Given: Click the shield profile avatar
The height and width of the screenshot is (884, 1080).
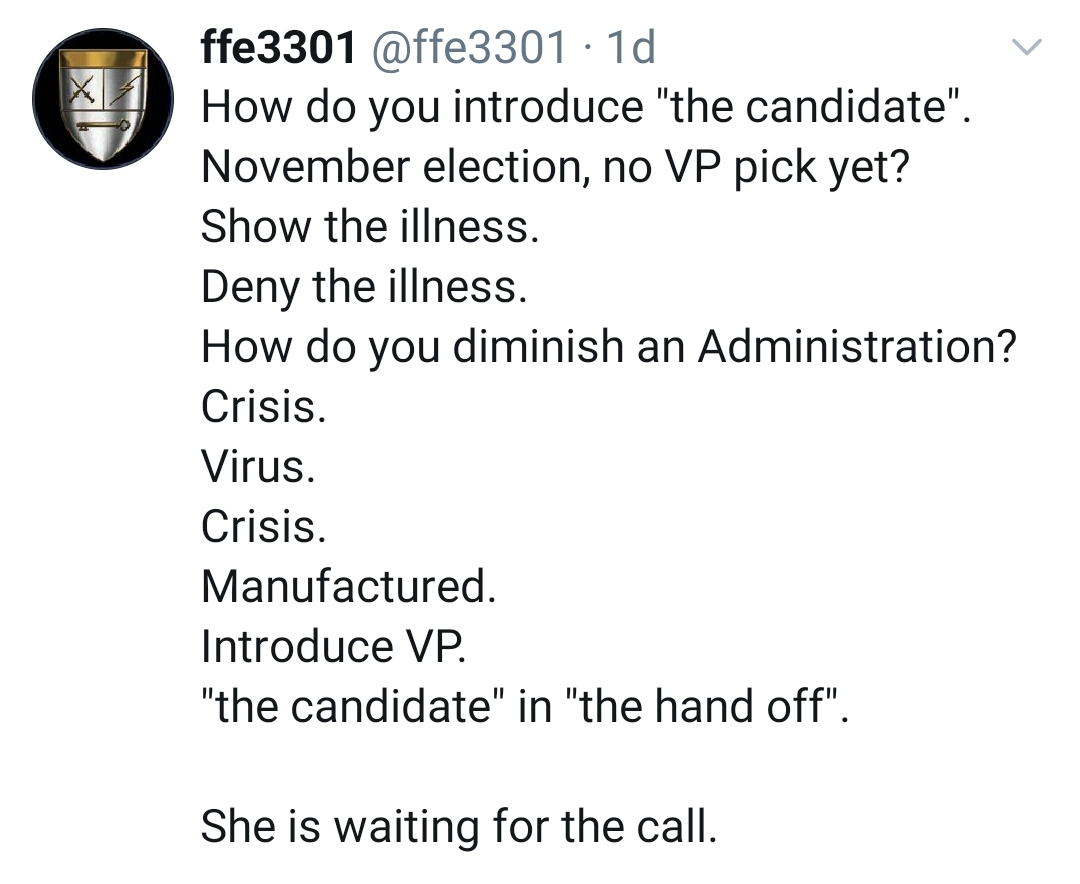Looking at the screenshot, I should tap(104, 99).
